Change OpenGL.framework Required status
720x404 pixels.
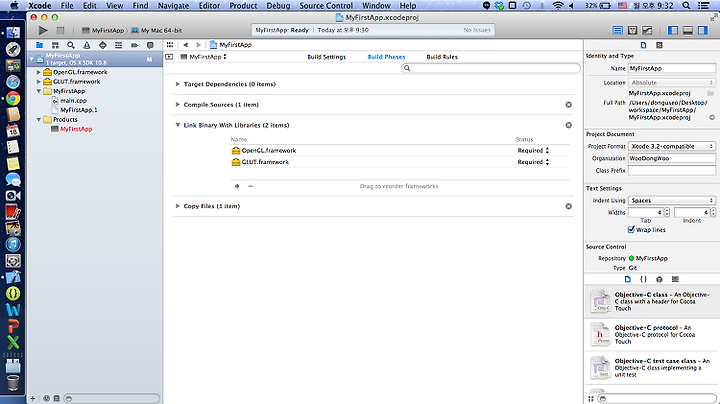coord(533,151)
